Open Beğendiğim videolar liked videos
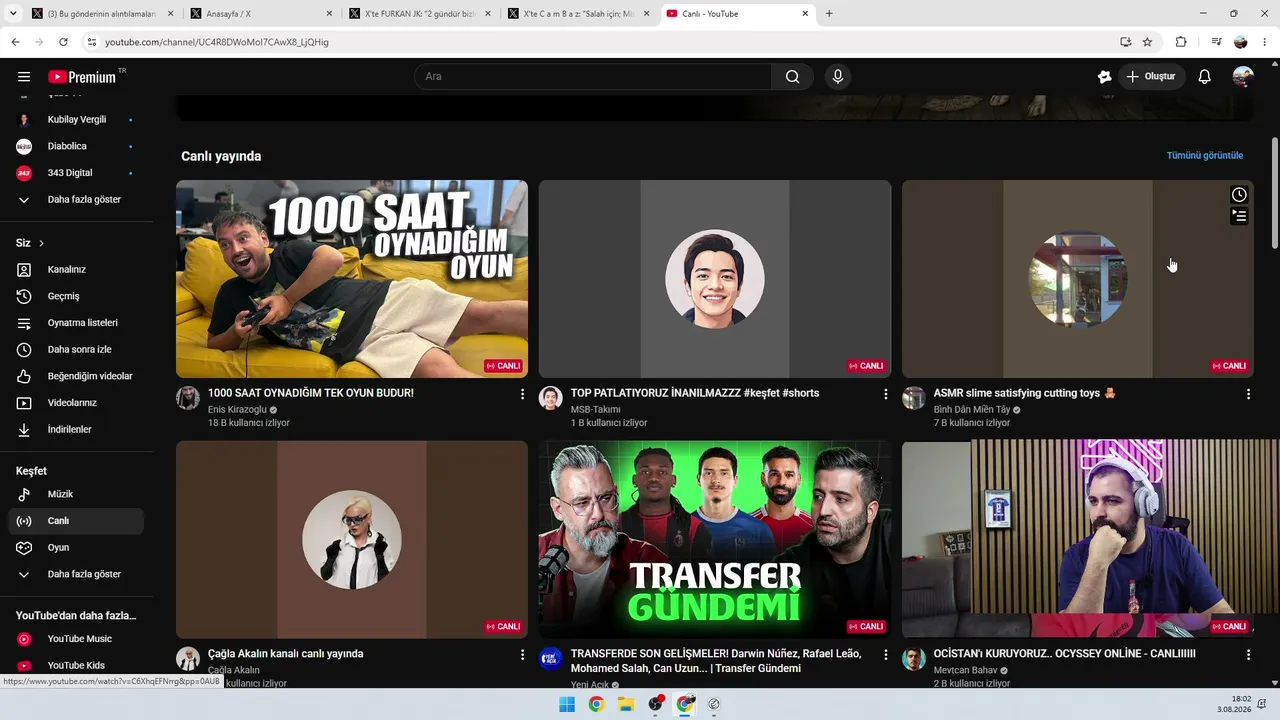1280x720 pixels. pos(75,376)
